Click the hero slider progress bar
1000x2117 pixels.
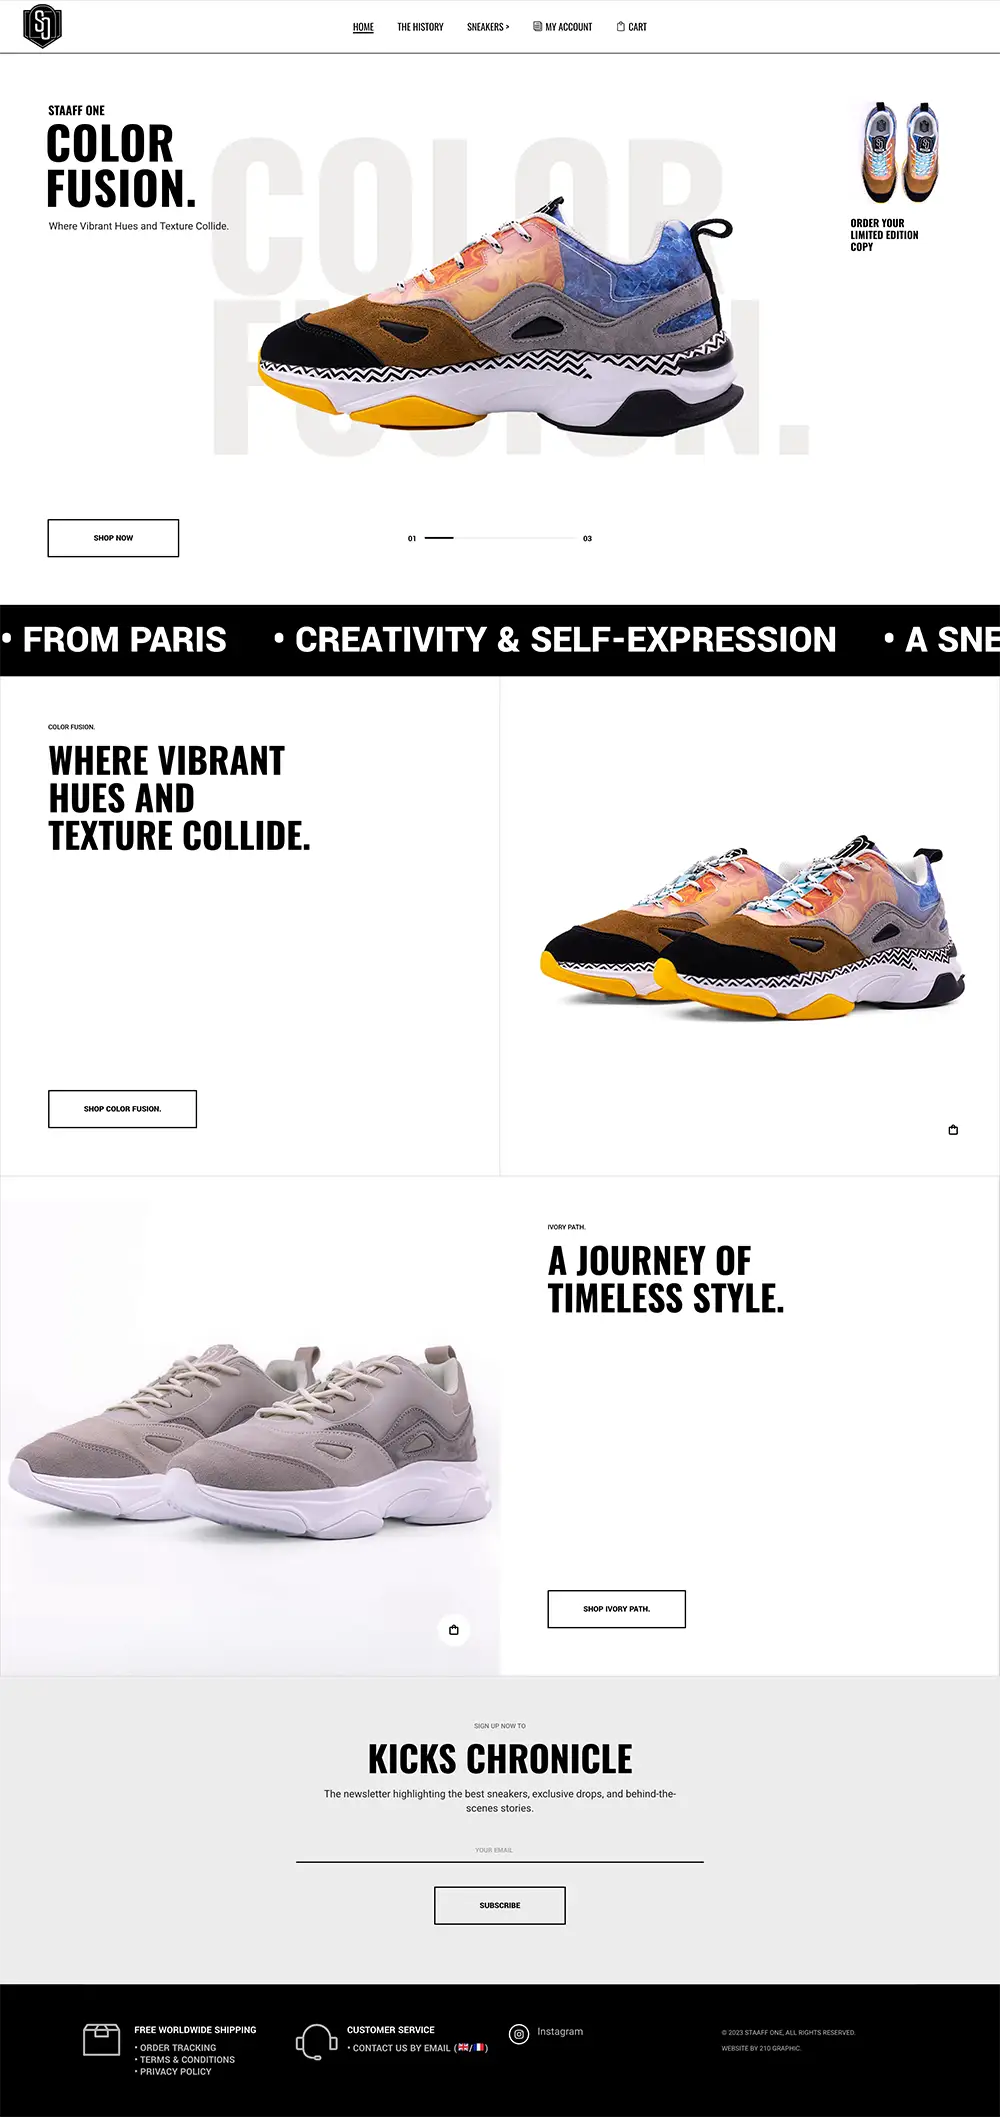500,538
